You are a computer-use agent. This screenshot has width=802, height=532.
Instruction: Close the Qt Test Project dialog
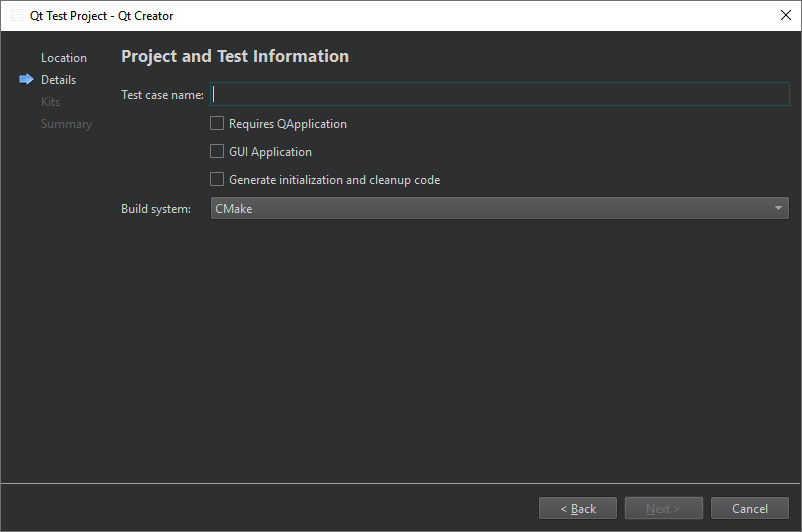pos(785,15)
